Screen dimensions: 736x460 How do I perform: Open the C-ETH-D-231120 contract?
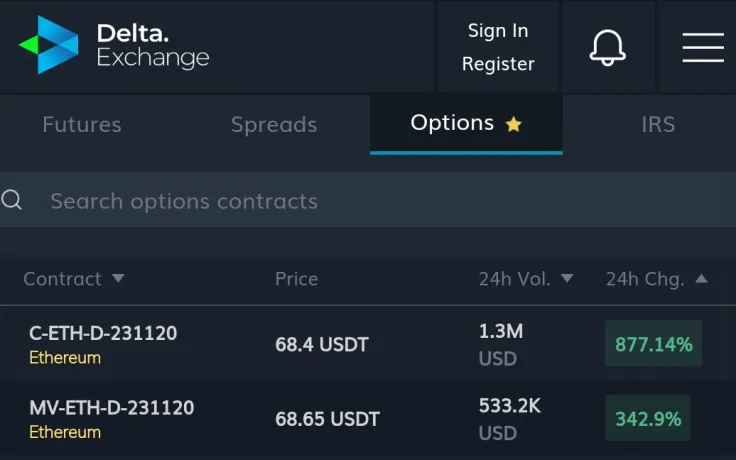tap(103, 333)
